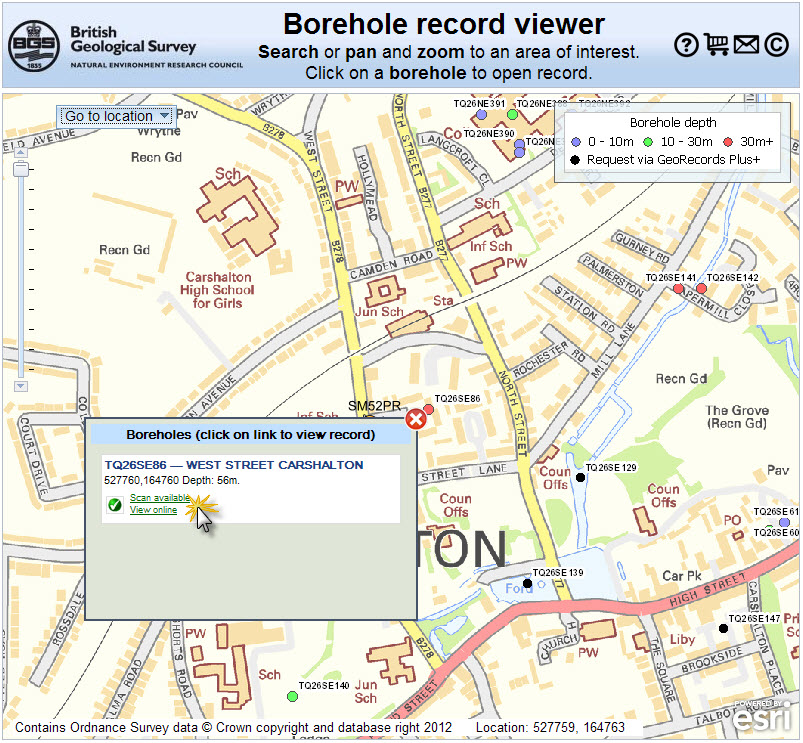Click the blue TQ26NE391 borehole marker
The width and height of the screenshot is (803, 743).
[x=481, y=115]
